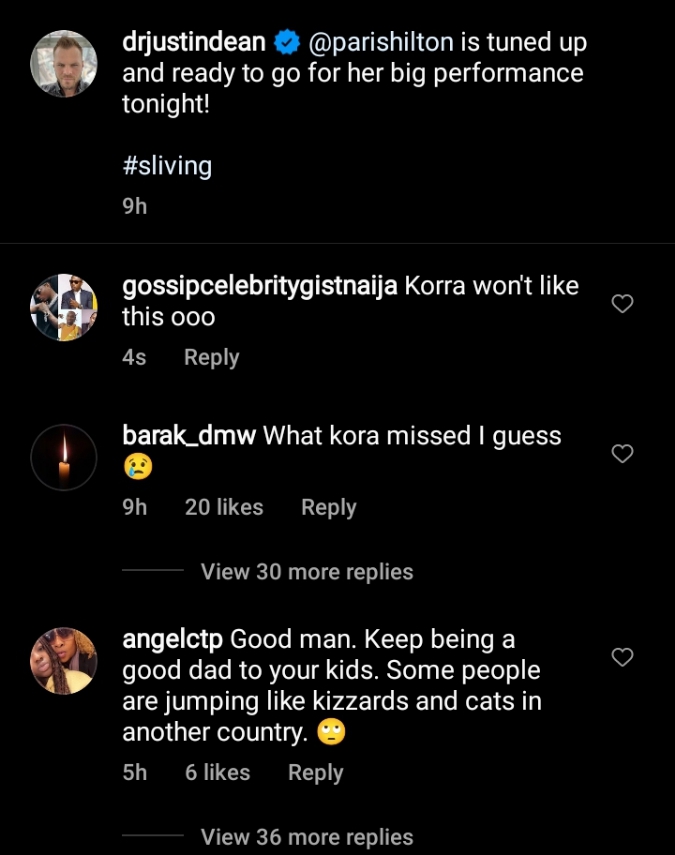Like angelctp's comment with the heart
Screen dimensions: 675x855
(x=622, y=657)
